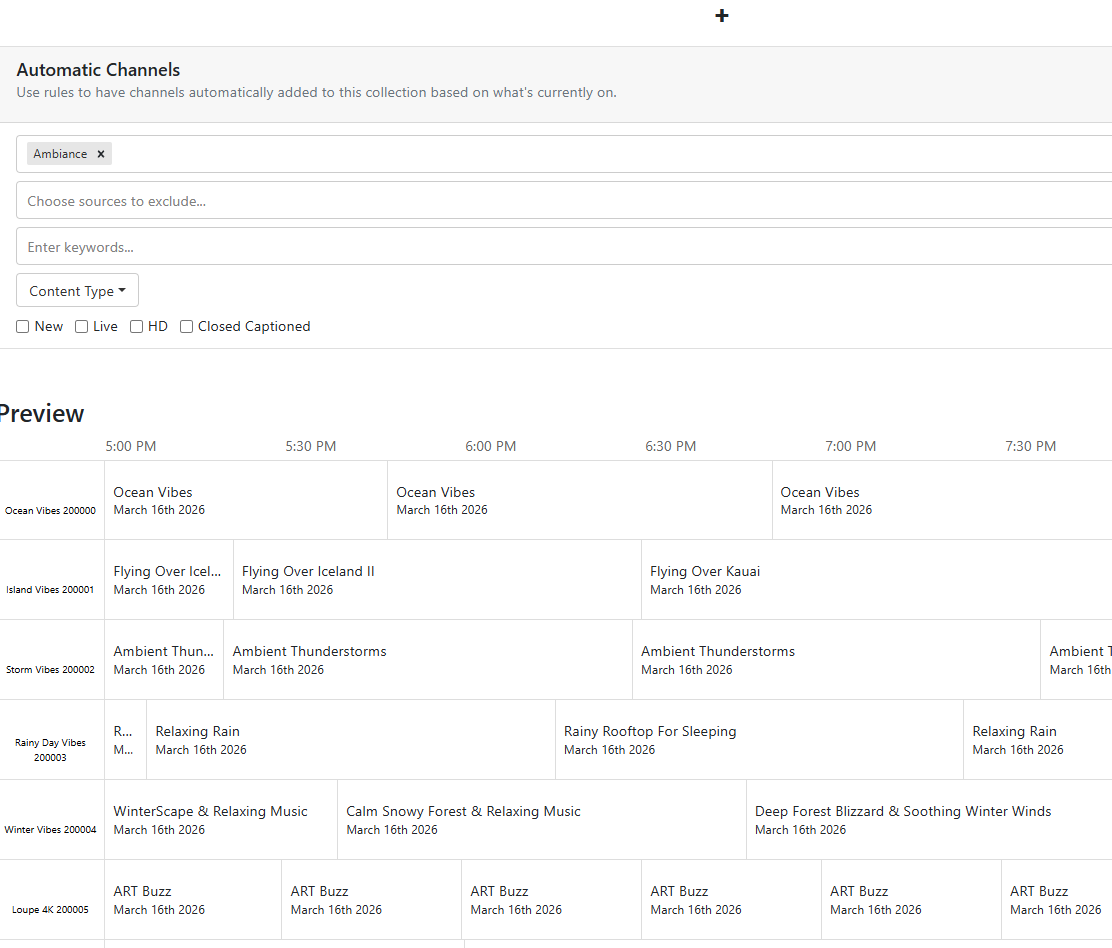Enable Closed Captioned filter
The width and height of the screenshot is (1112, 948).
187,327
